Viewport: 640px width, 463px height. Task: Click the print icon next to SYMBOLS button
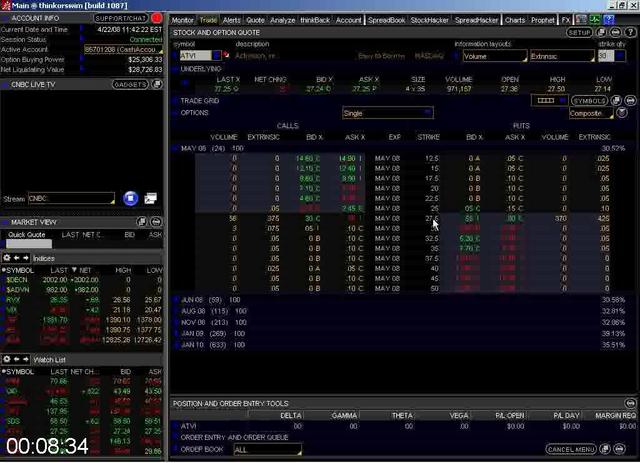pyautogui.click(x=631, y=100)
